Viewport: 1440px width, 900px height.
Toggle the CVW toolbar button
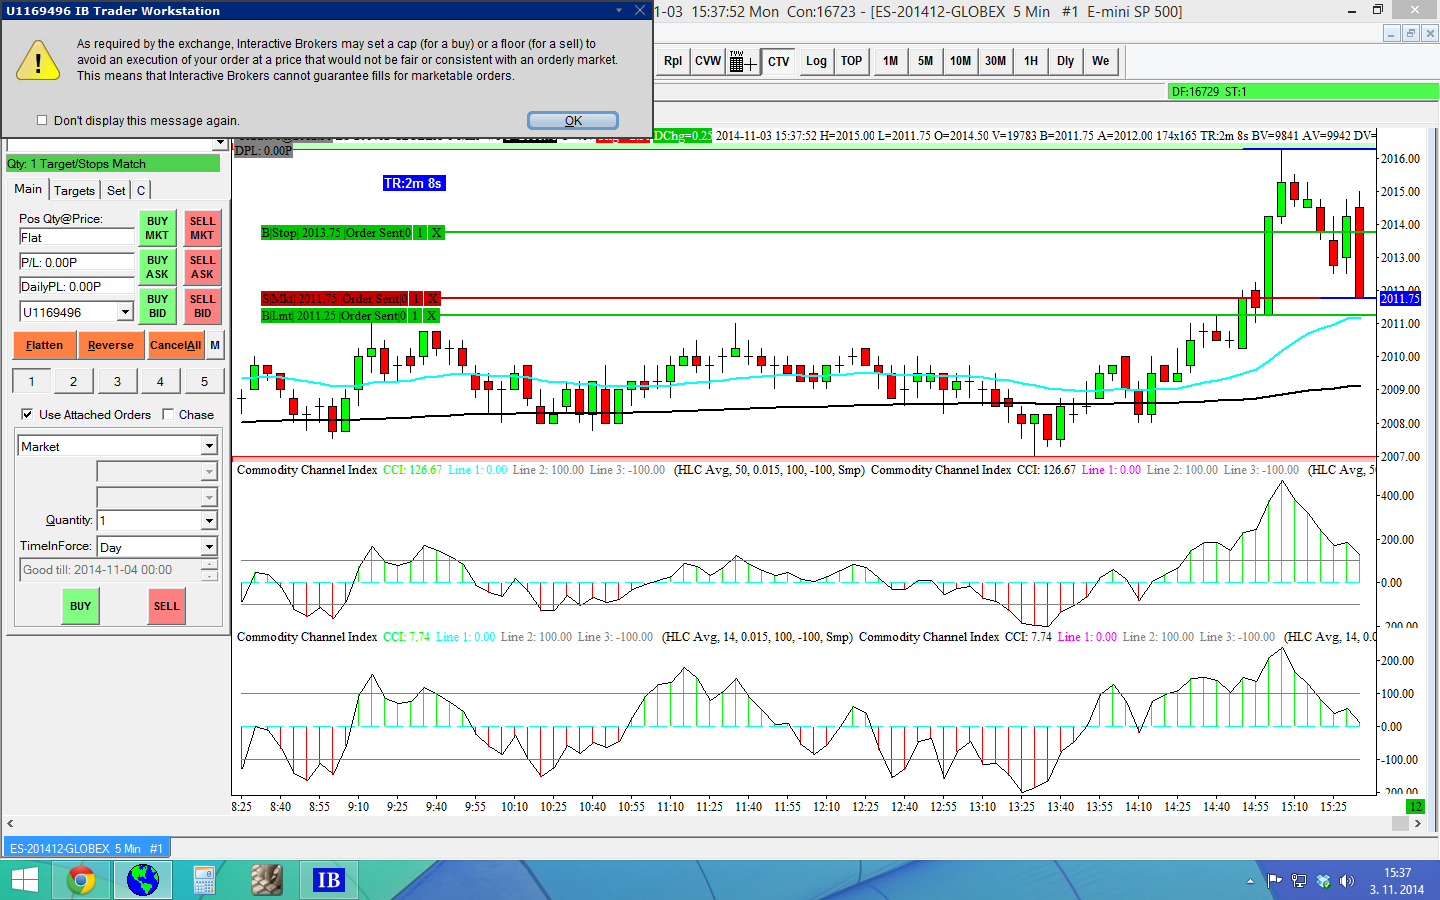coord(708,61)
